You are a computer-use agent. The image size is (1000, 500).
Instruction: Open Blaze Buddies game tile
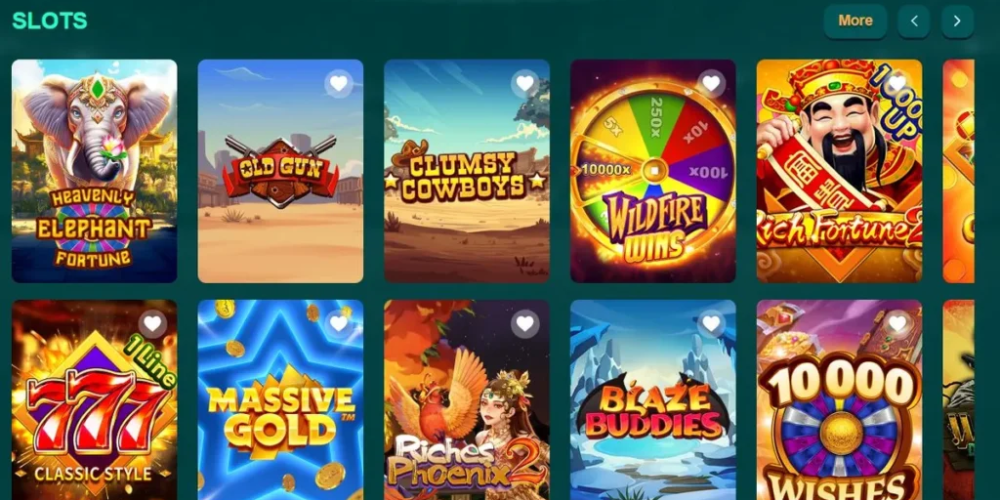pyautogui.click(x=653, y=400)
